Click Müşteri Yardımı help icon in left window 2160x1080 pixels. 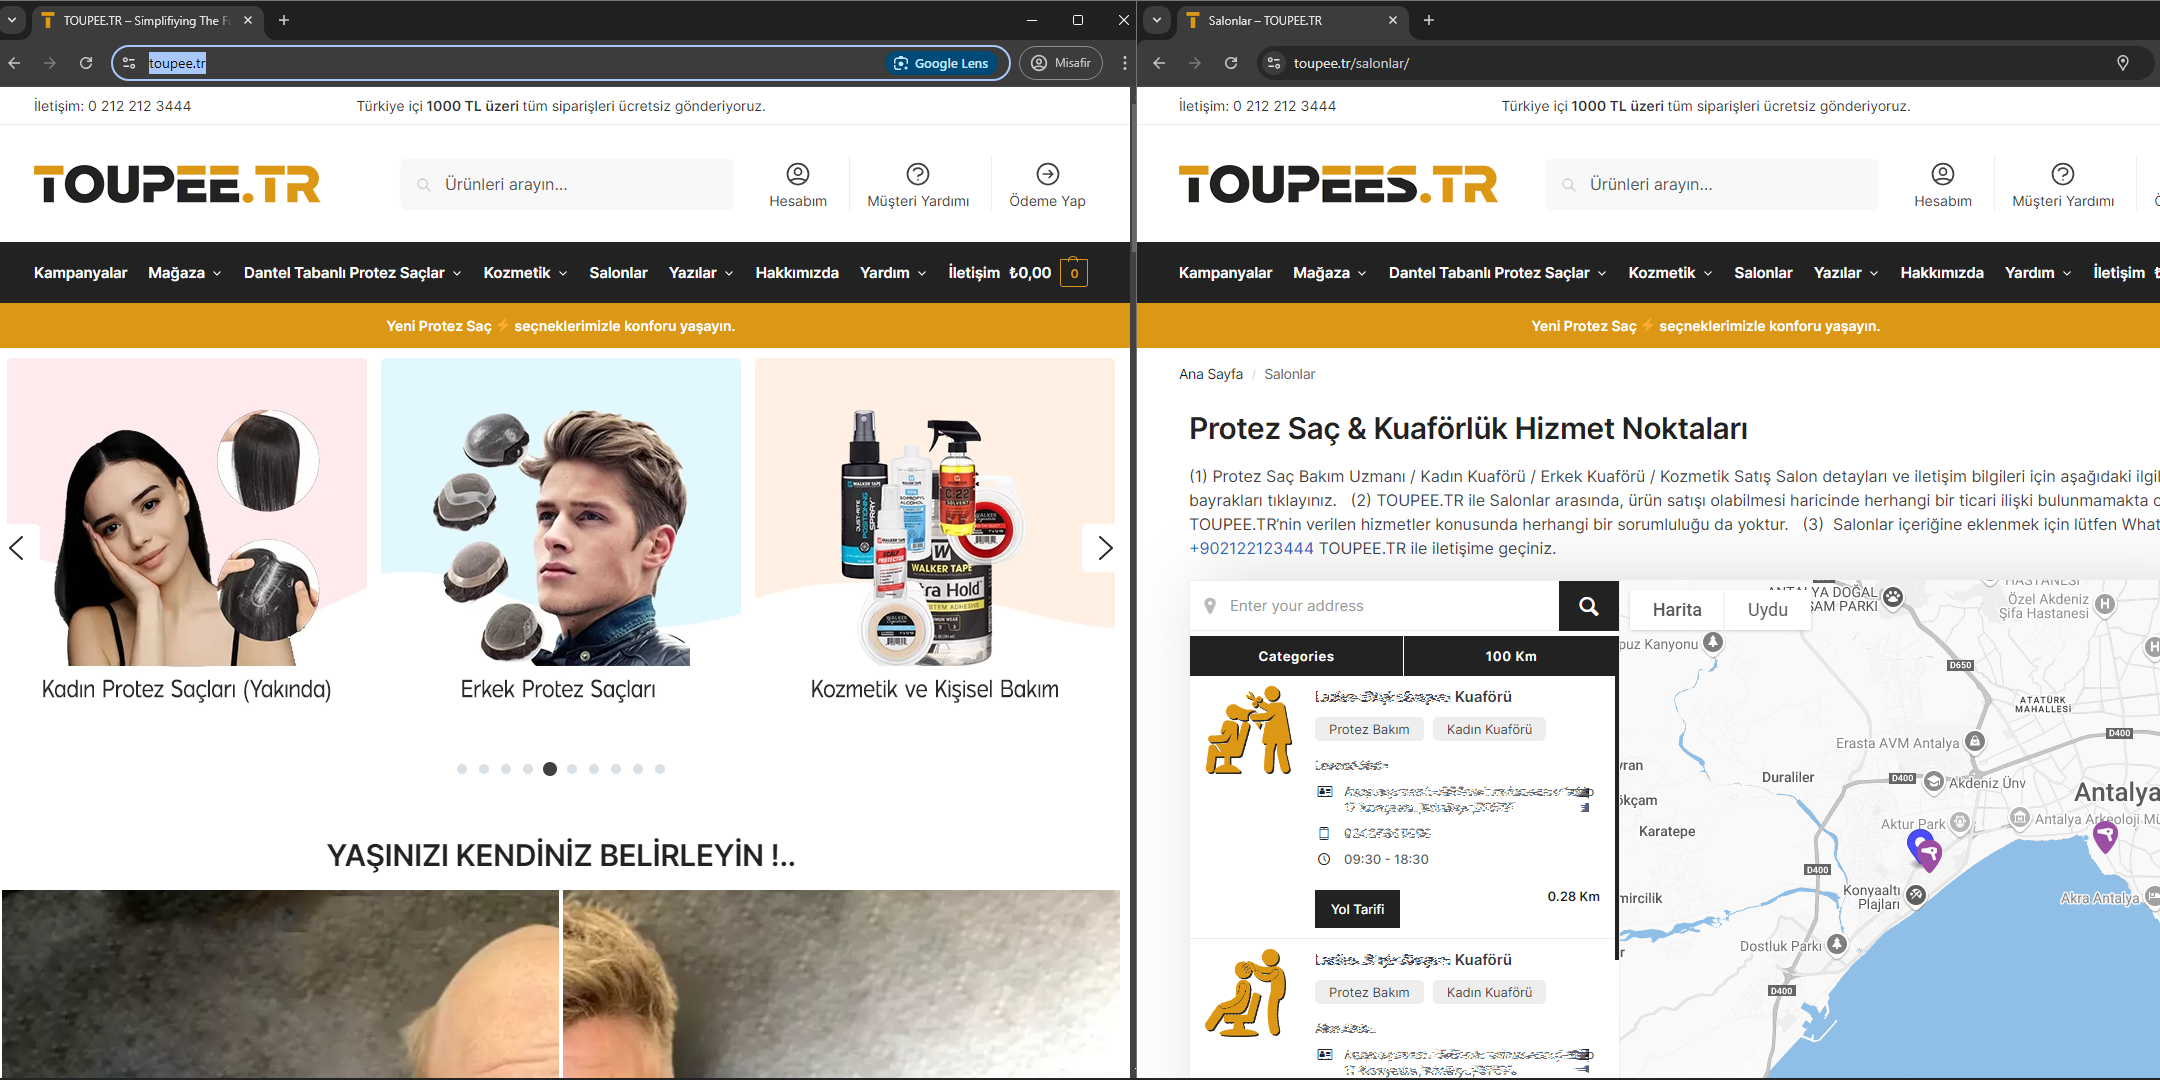point(917,174)
